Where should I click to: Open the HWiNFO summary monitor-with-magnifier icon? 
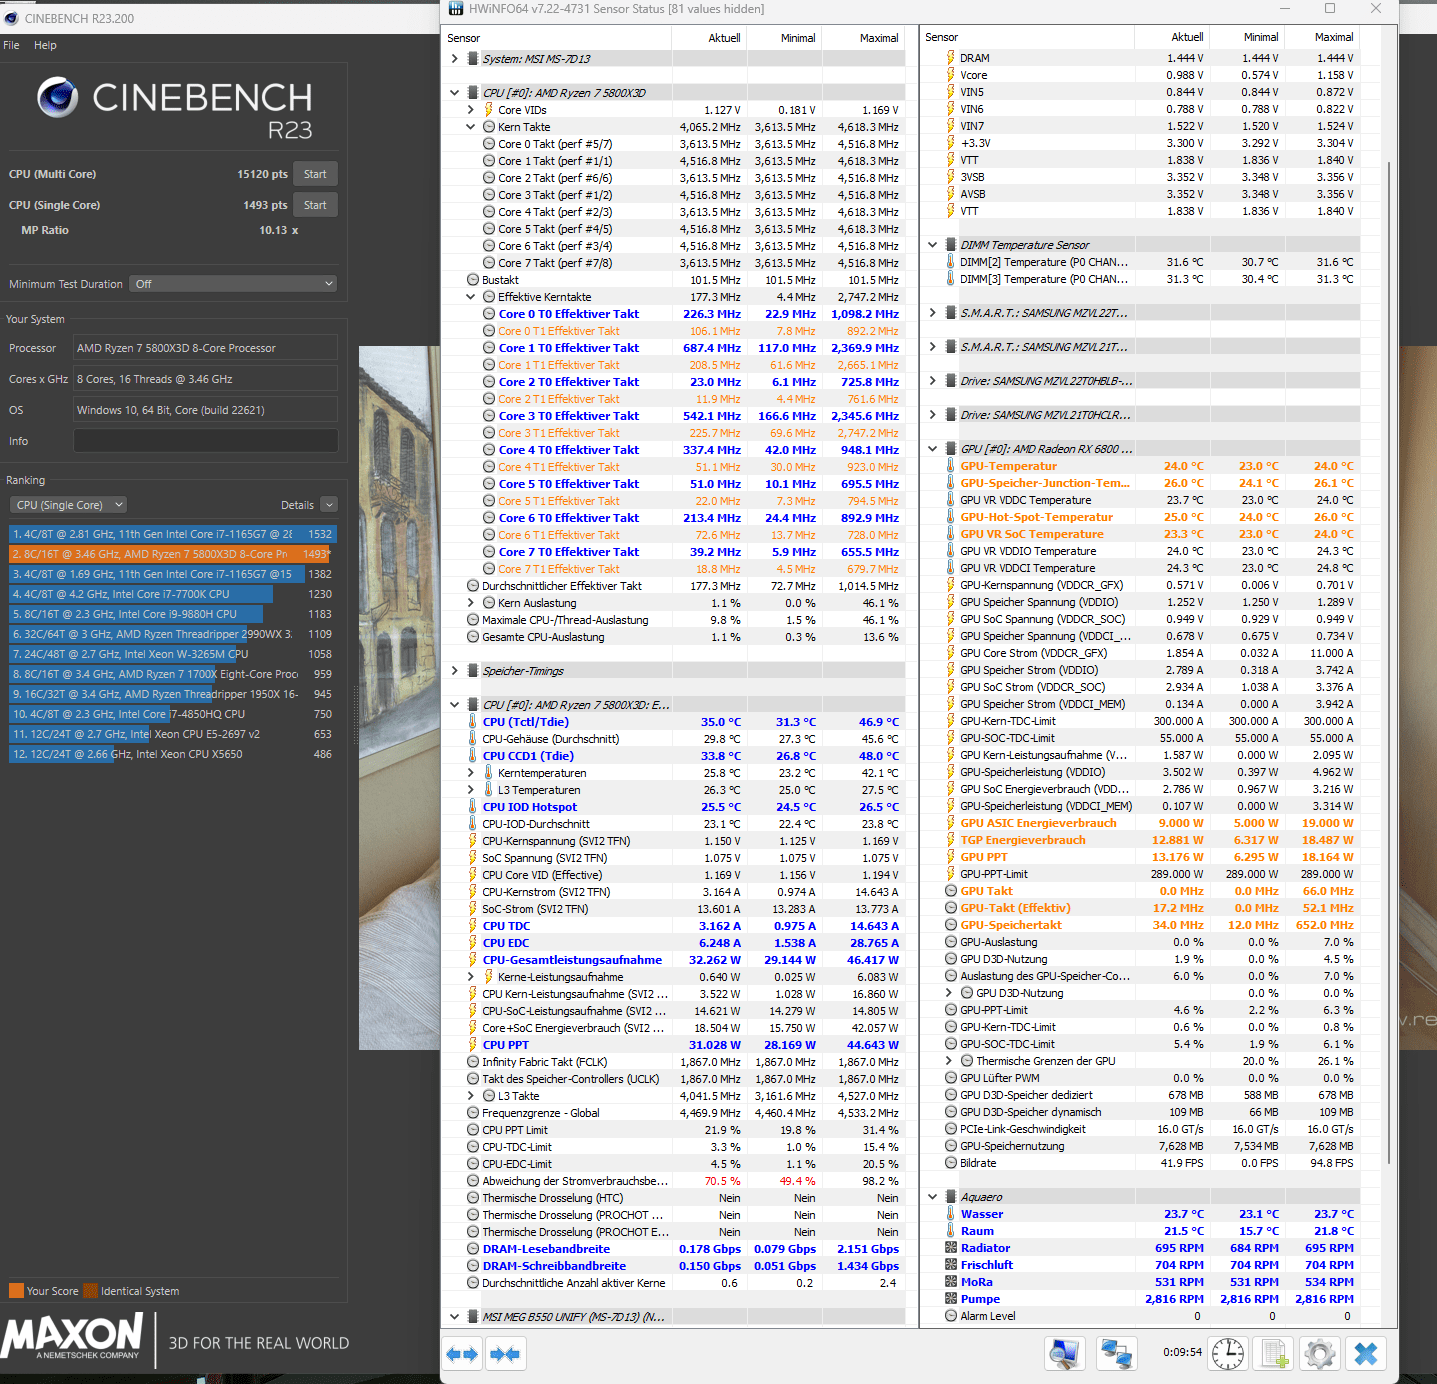[1065, 1354]
